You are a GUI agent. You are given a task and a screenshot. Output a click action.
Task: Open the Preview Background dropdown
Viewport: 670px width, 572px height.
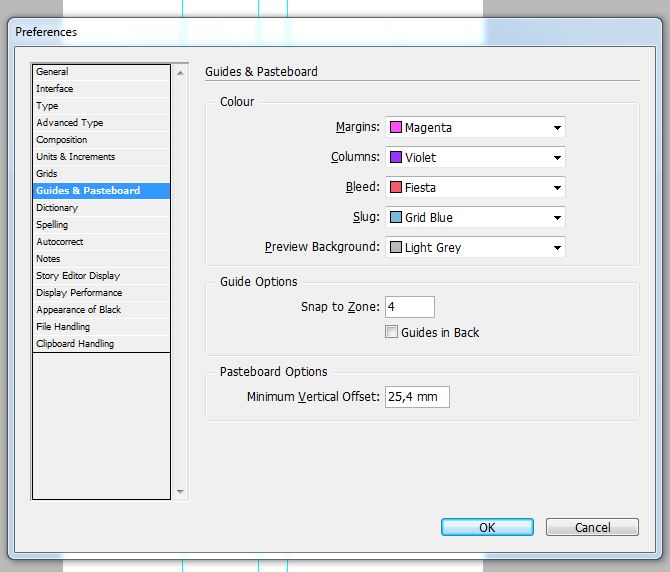coord(475,247)
